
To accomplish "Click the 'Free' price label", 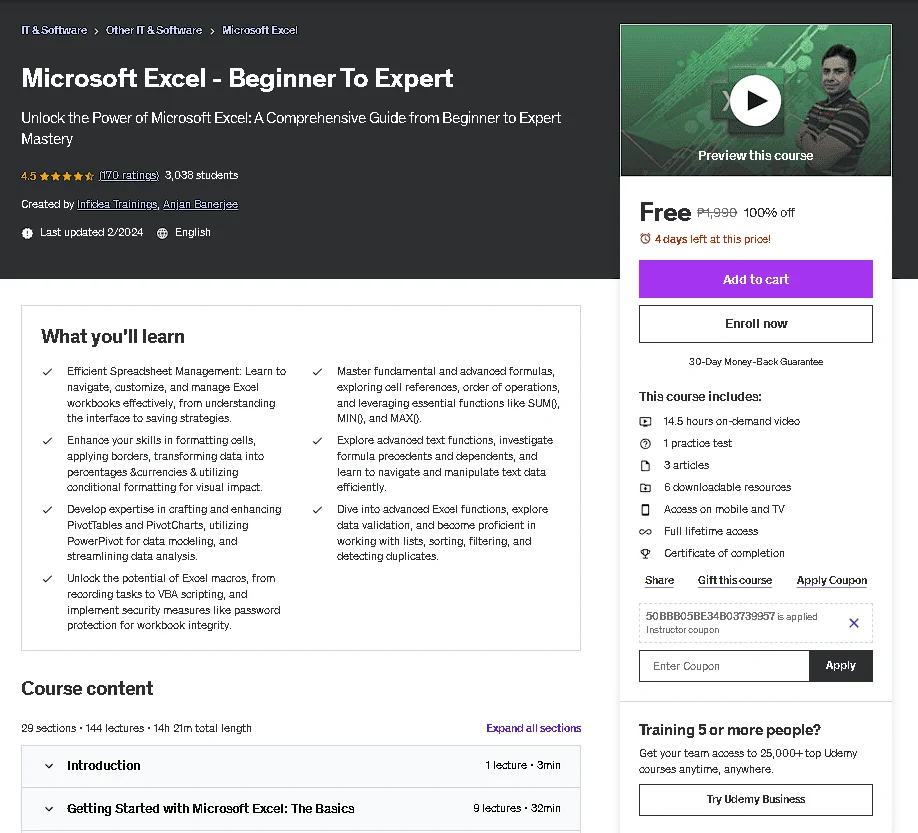I will [x=665, y=212].
